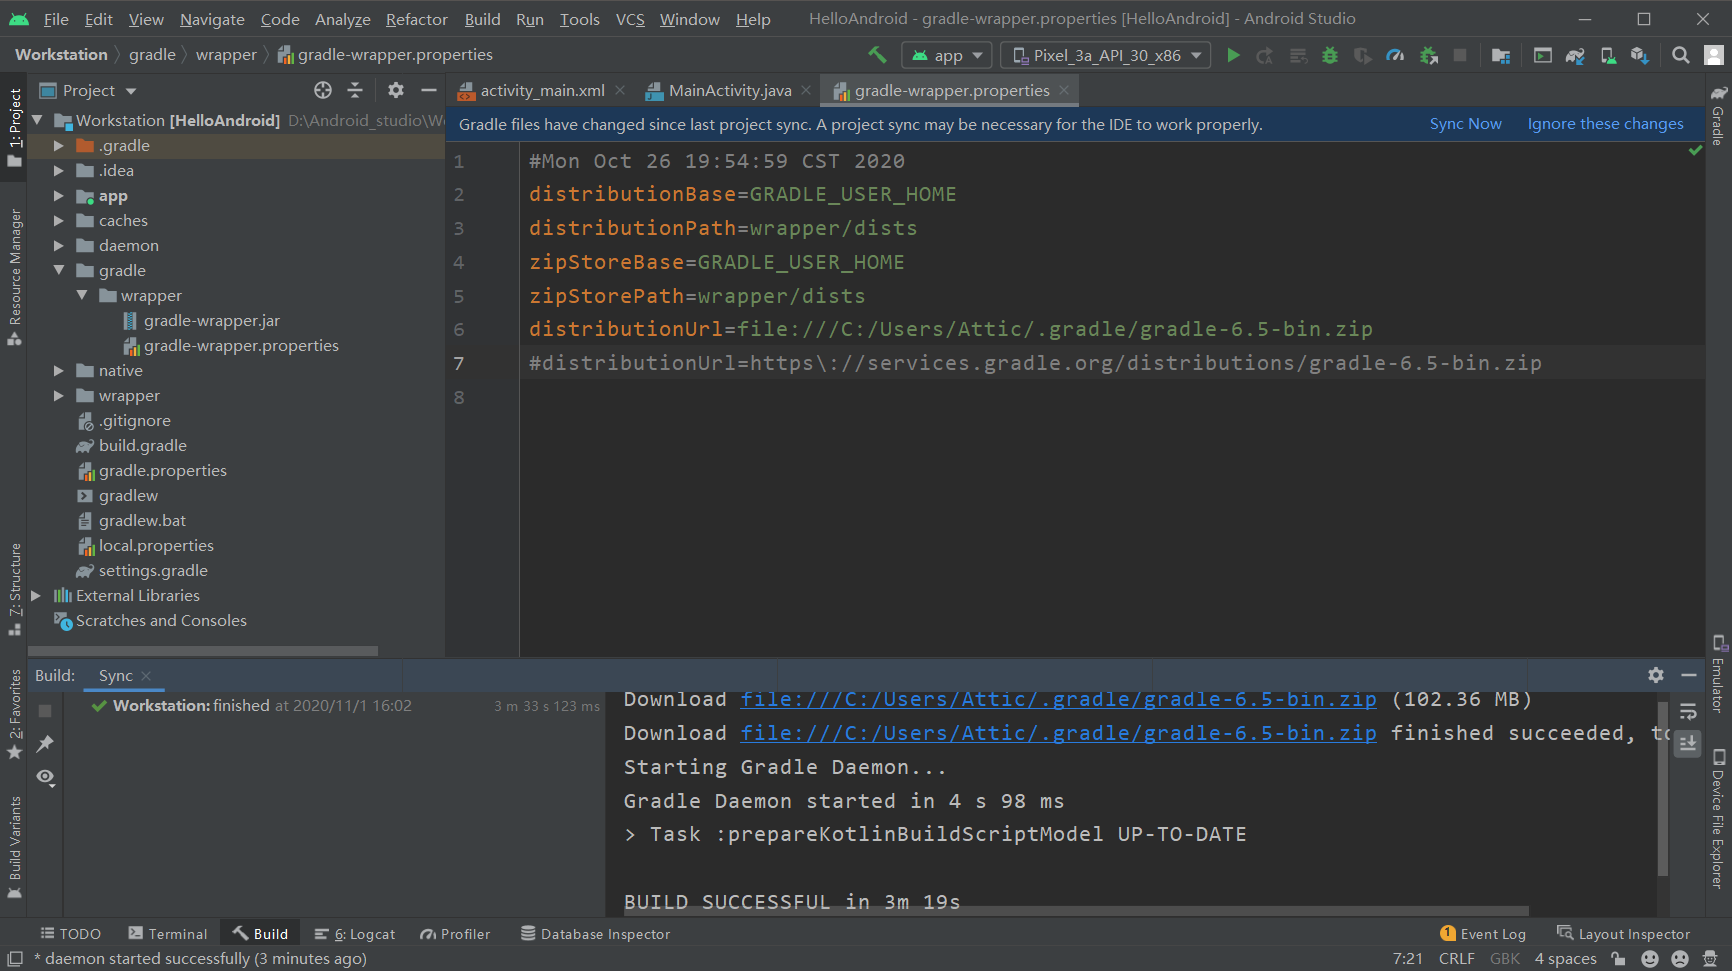
Task: Toggle the Resource Manager side panel
Action: point(15,277)
